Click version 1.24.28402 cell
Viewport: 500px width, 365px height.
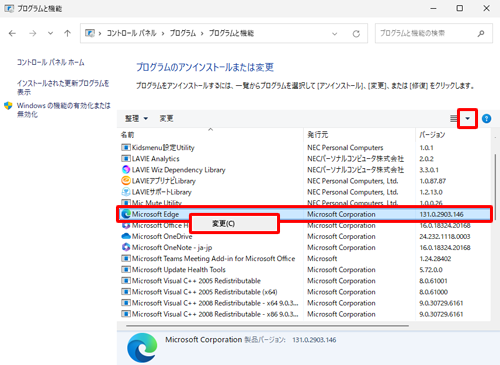435,258
